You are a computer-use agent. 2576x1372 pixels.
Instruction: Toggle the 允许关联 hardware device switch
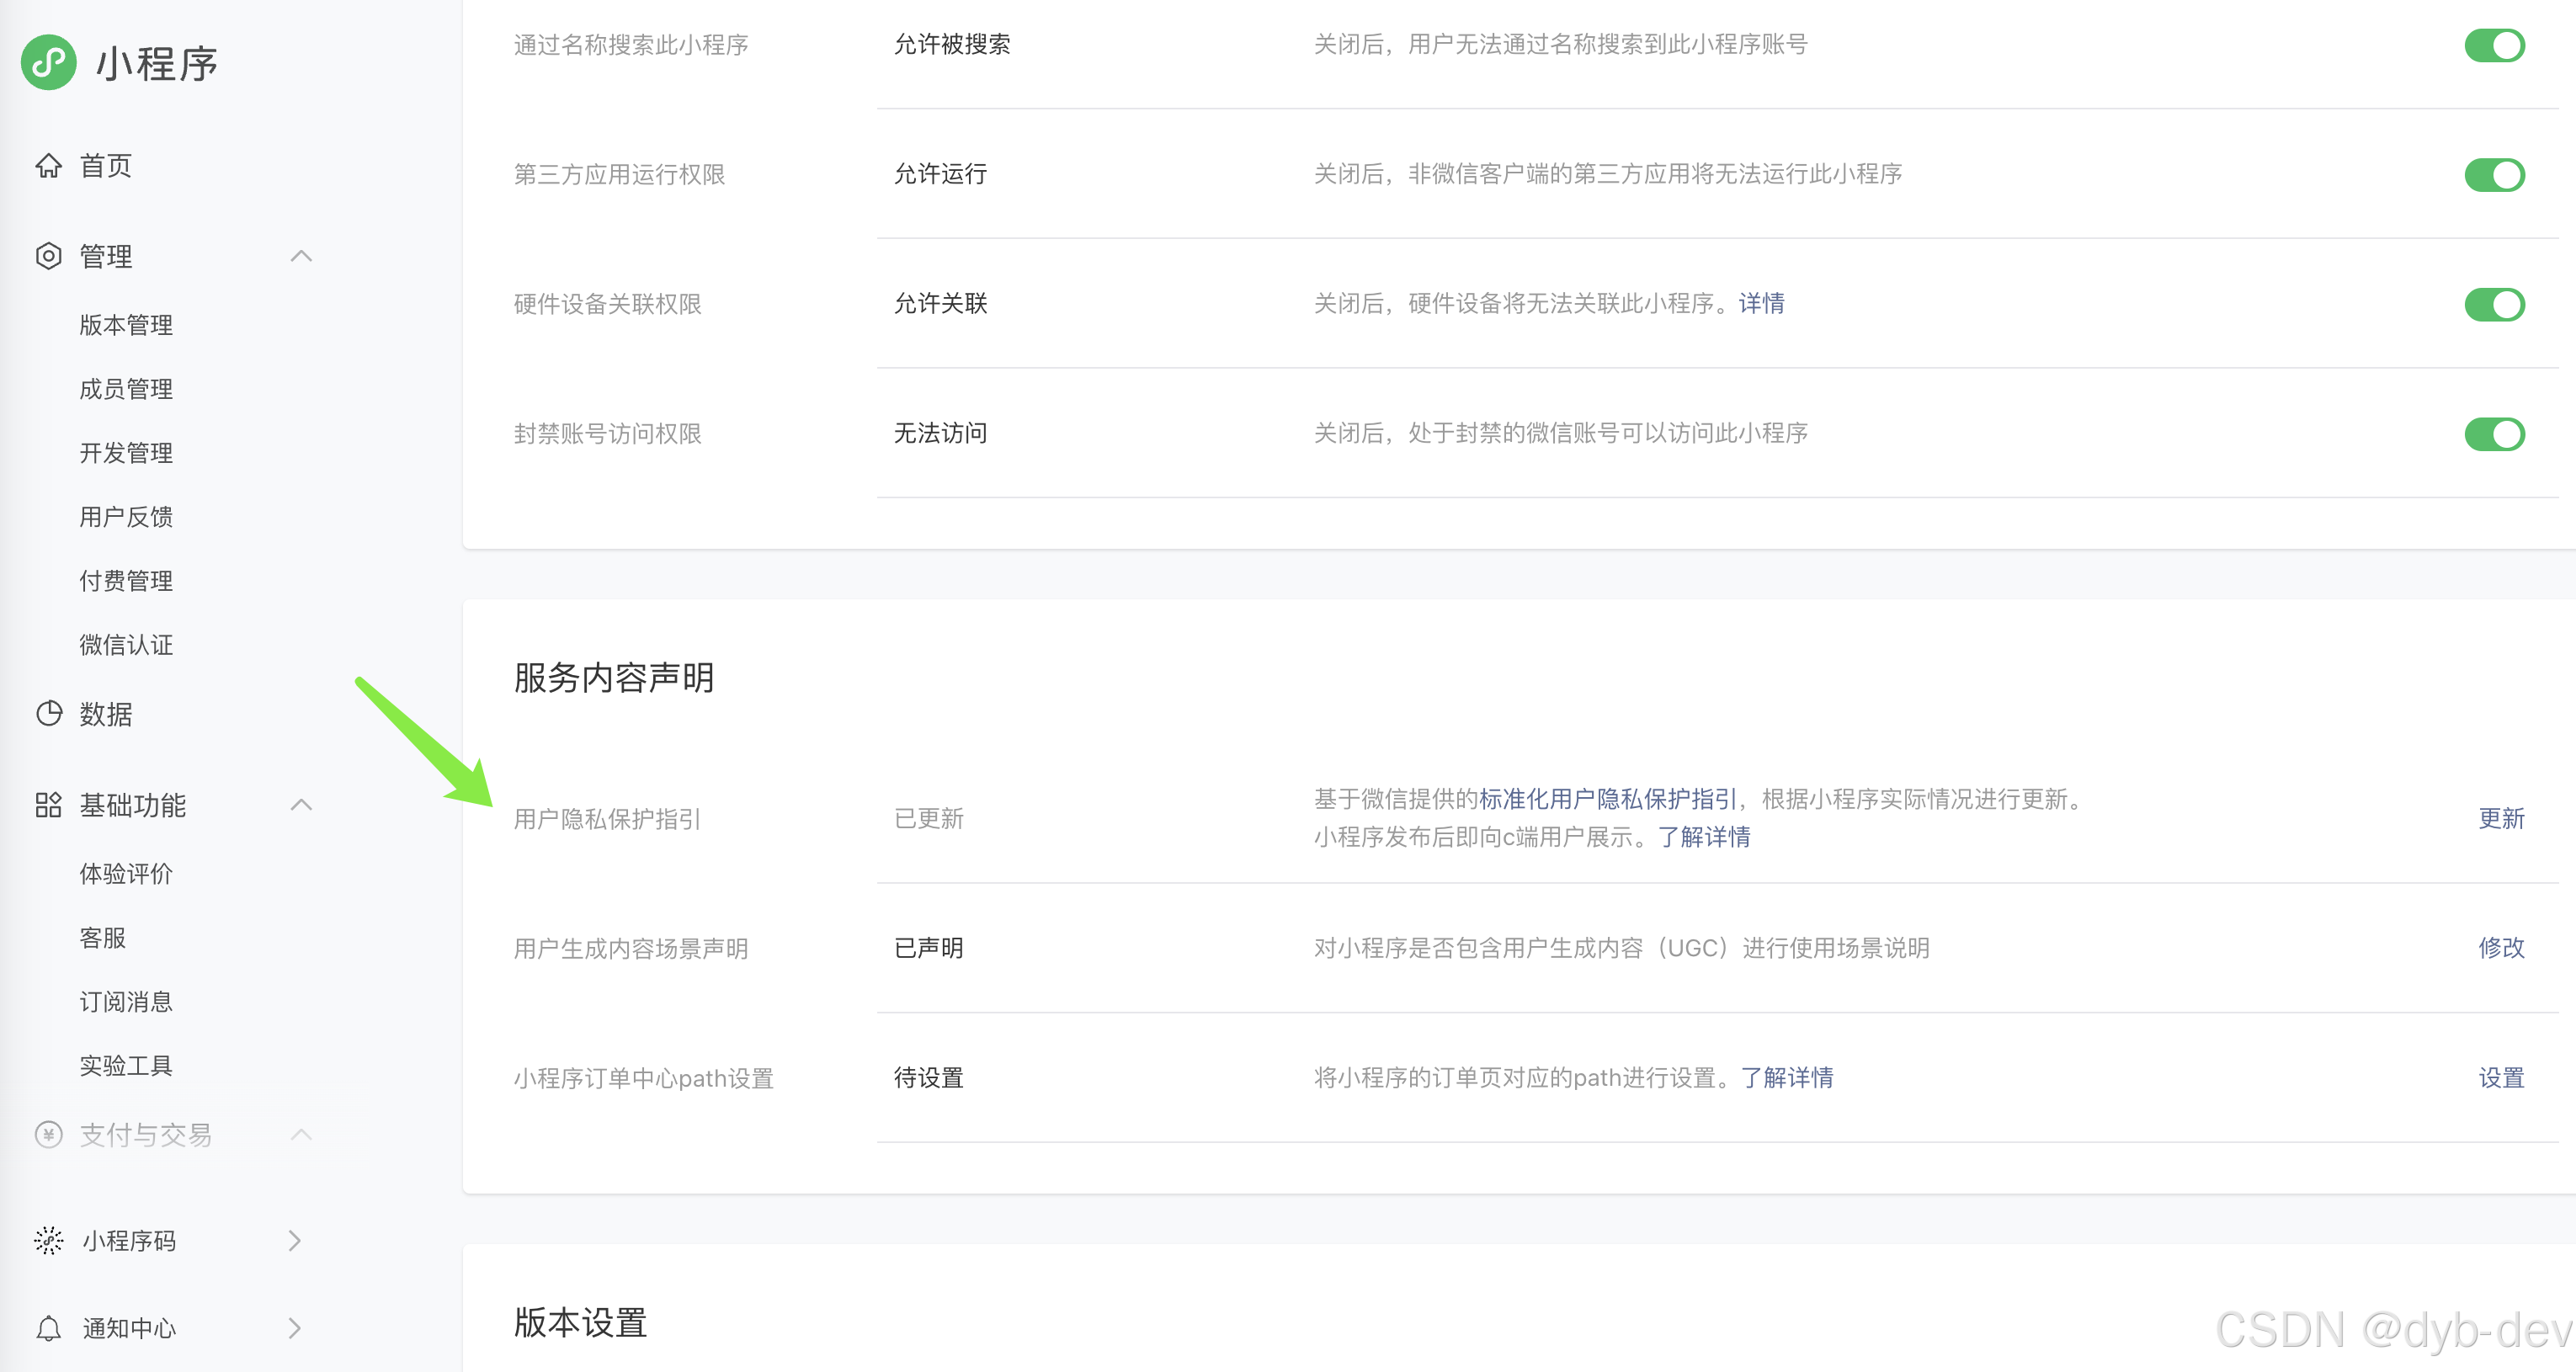pyautogui.click(x=2494, y=304)
